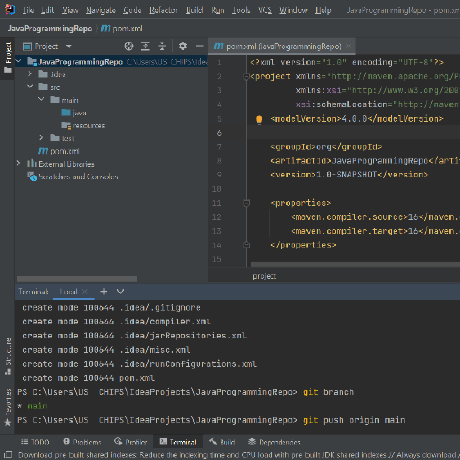The height and width of the screenshot is (460, 460).
Task: Open the Problems tool window
Action: pos(82,442)
